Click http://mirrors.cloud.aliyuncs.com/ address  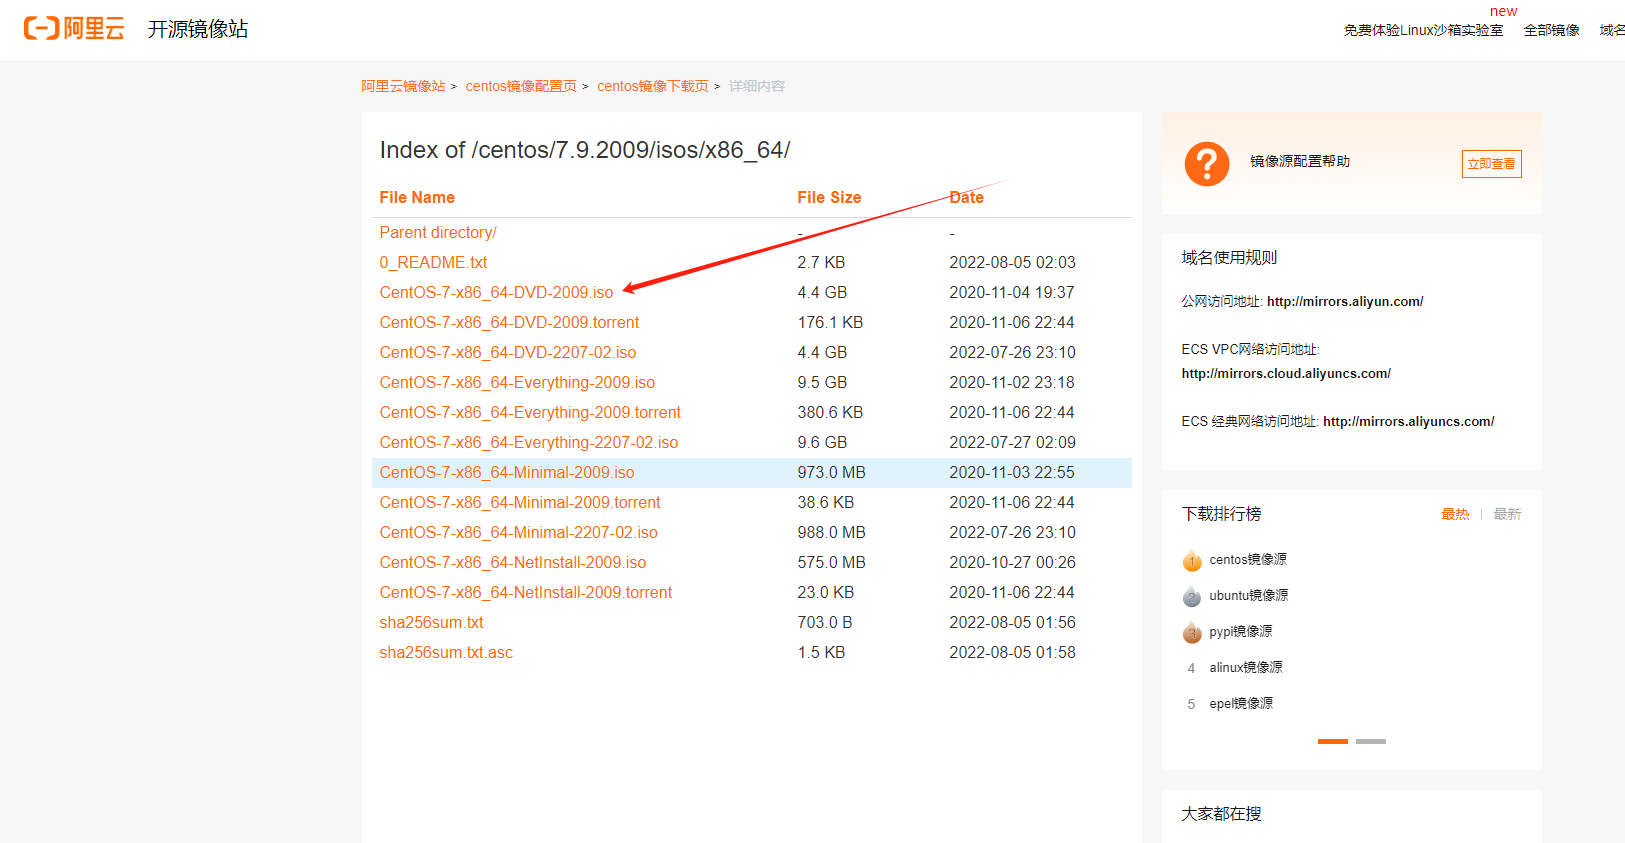coord(1286,374)
